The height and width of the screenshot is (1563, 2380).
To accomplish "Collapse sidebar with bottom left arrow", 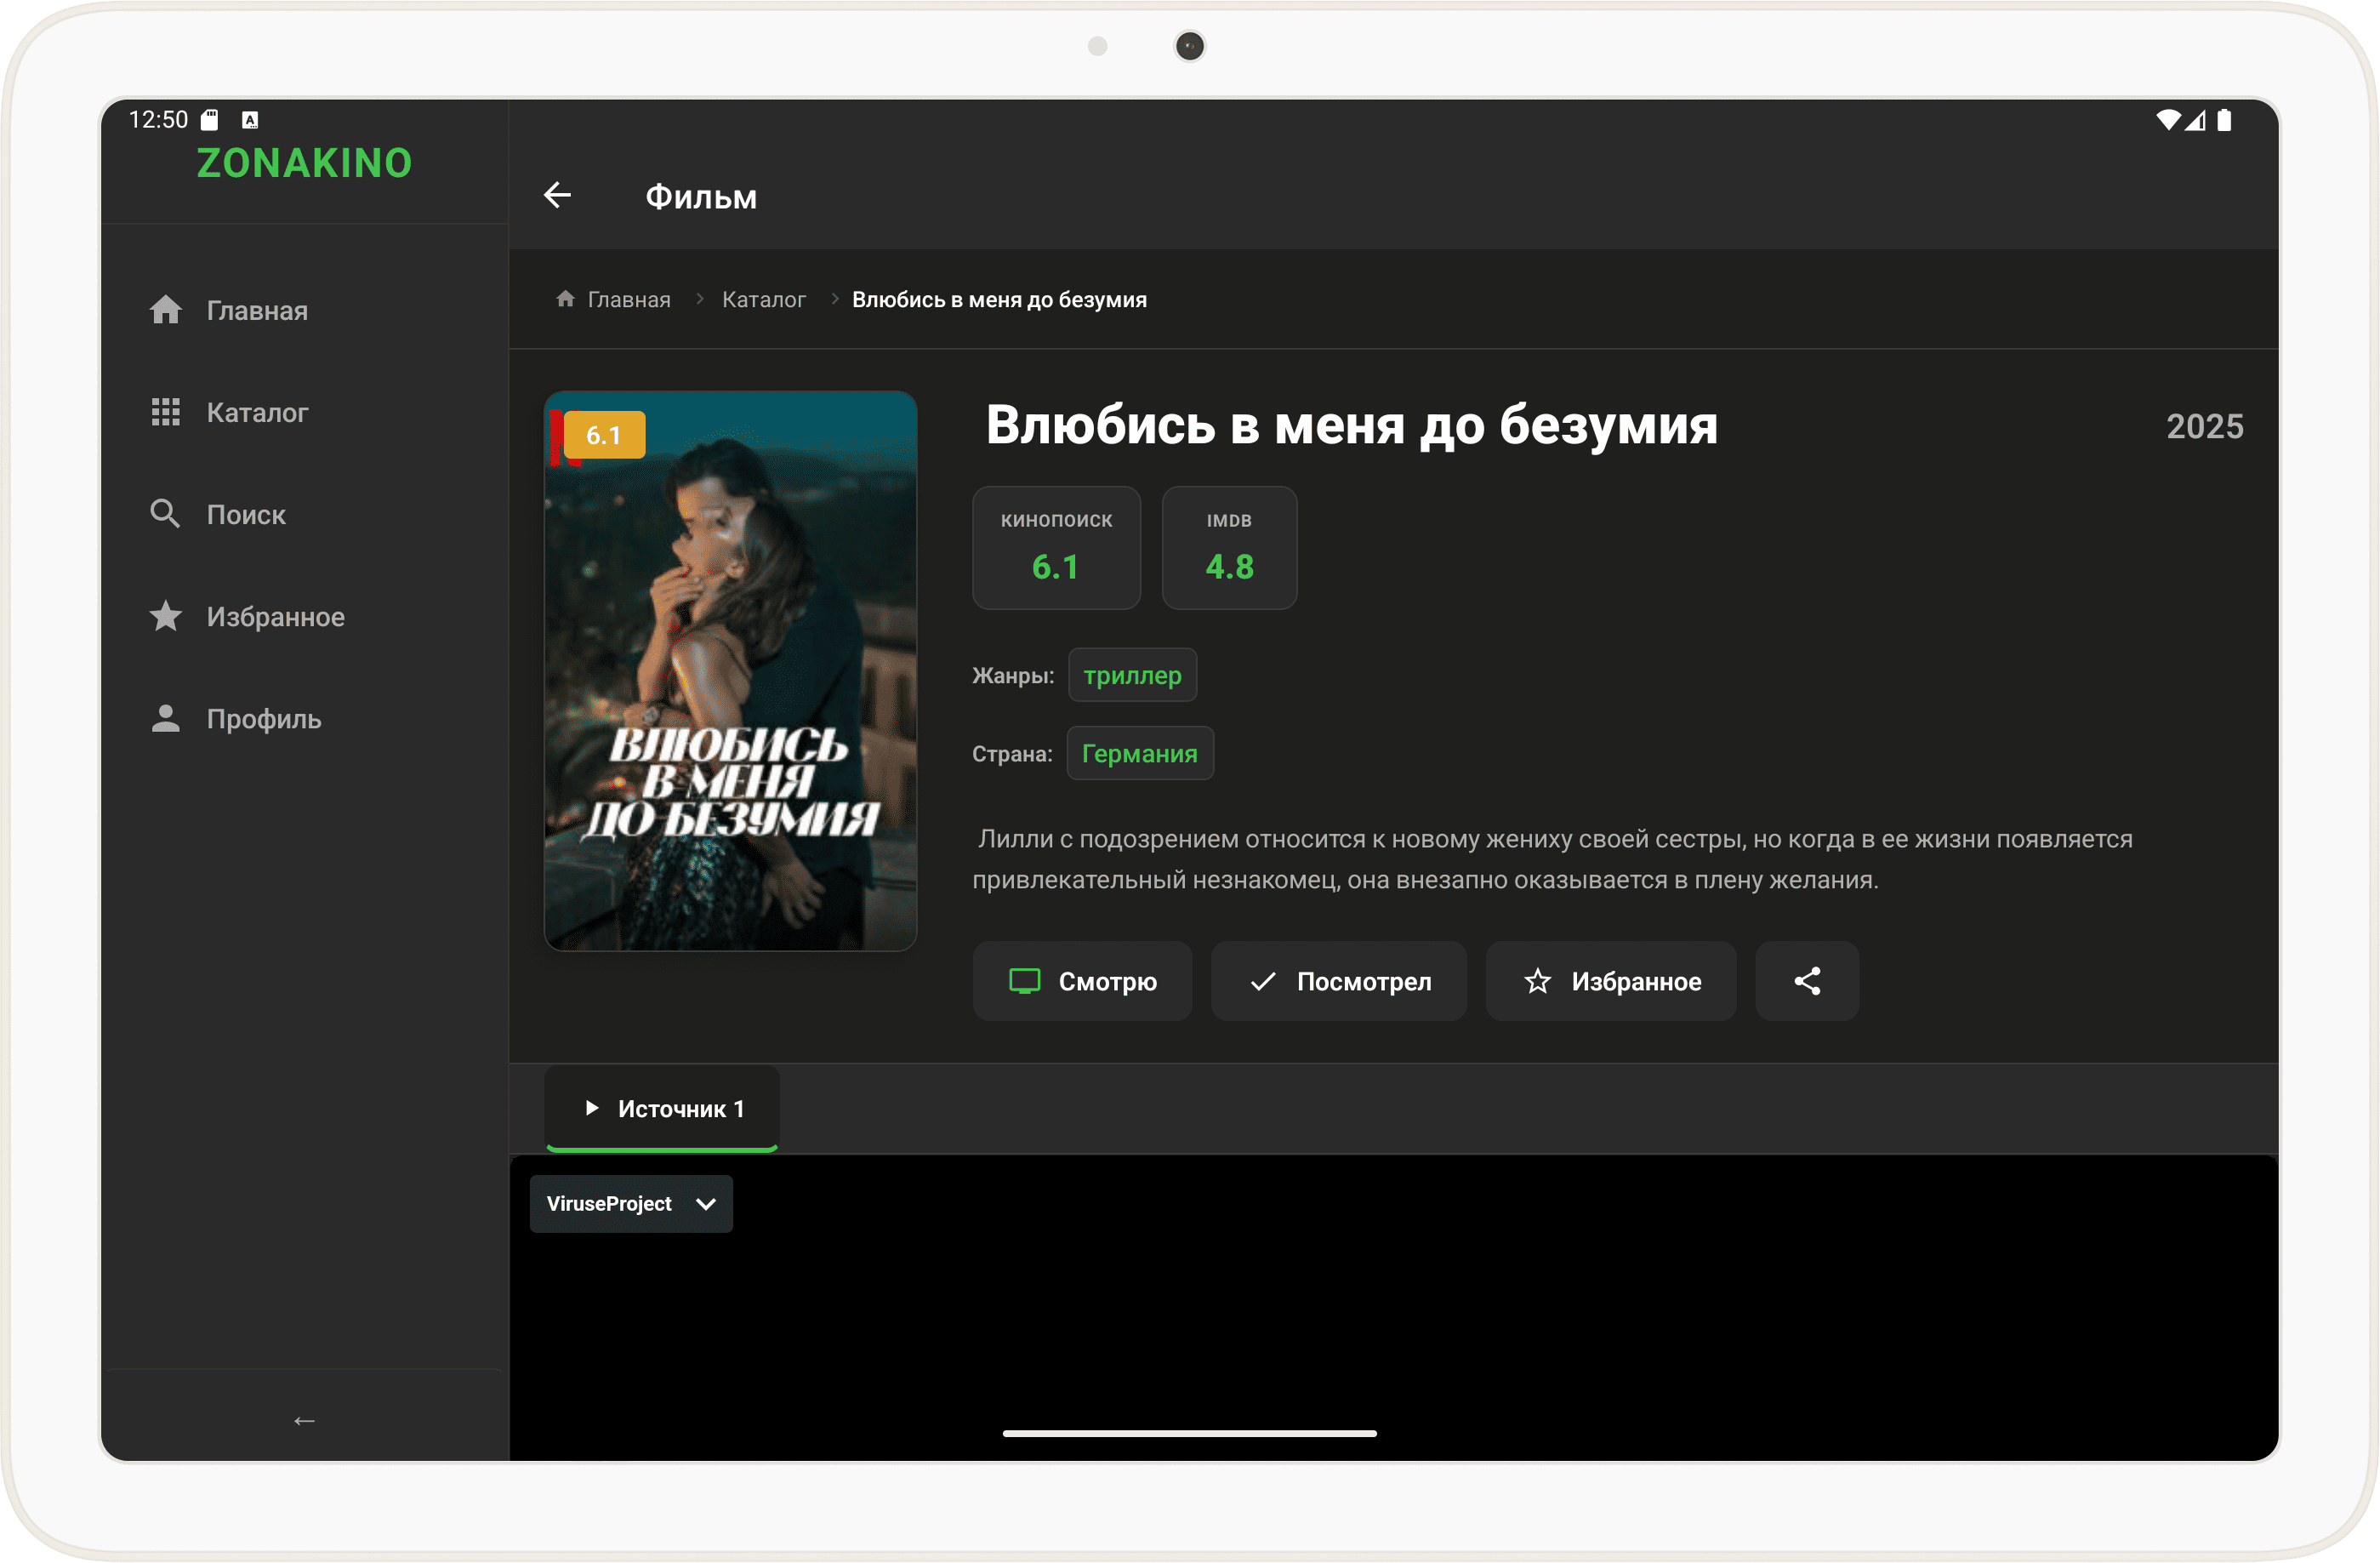I will (304, 1420).
